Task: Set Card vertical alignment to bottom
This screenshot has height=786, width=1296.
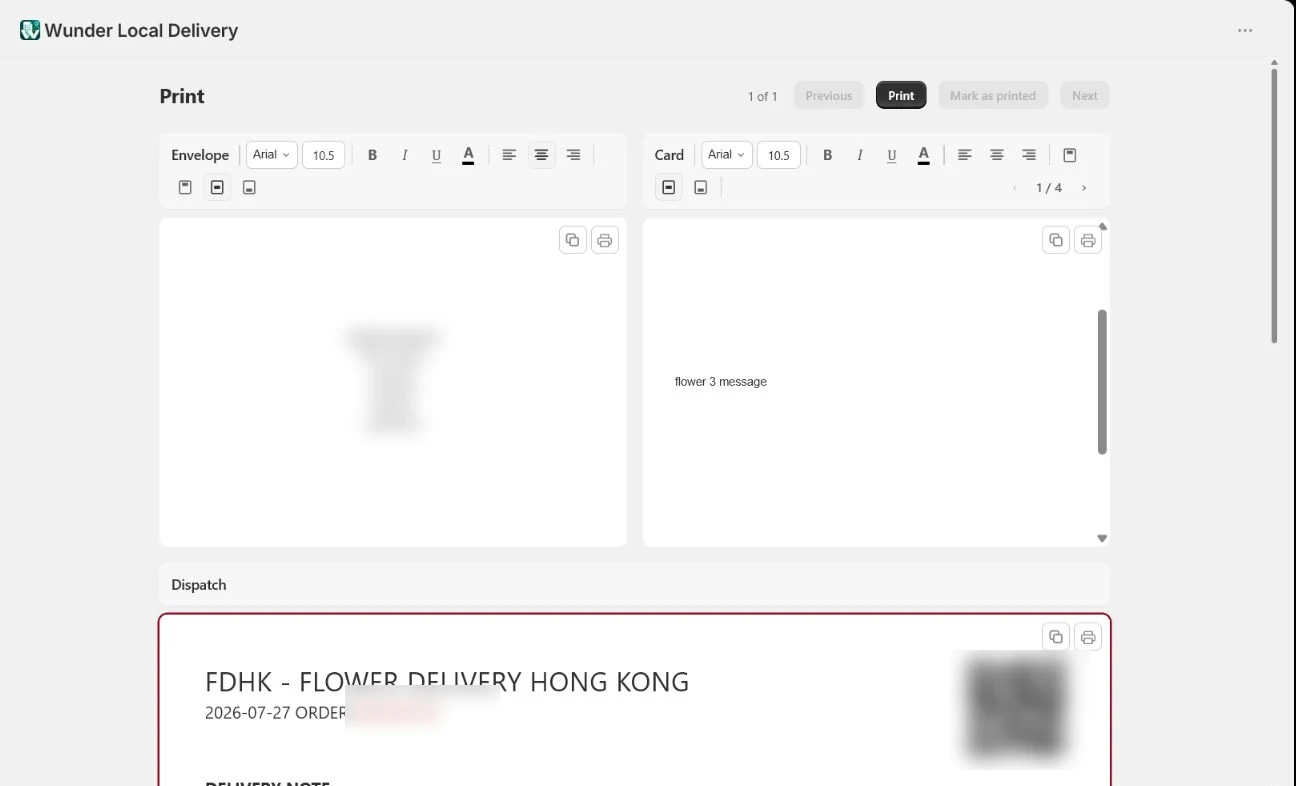Action: [x=701, y=187]
